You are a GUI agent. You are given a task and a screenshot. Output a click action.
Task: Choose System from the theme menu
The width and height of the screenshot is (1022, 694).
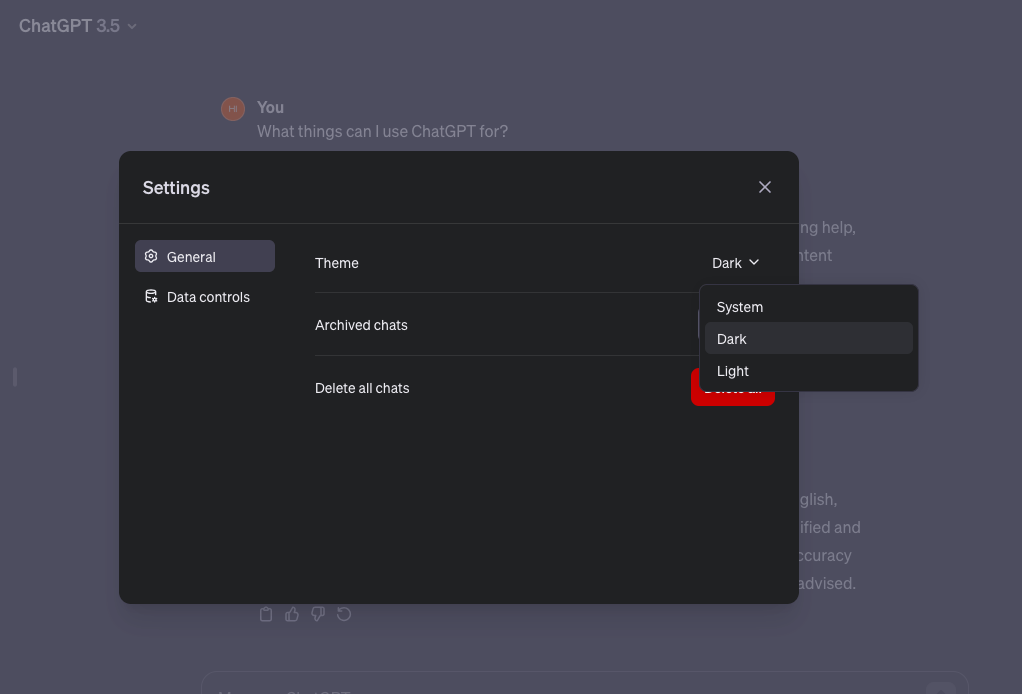[808, 307]
